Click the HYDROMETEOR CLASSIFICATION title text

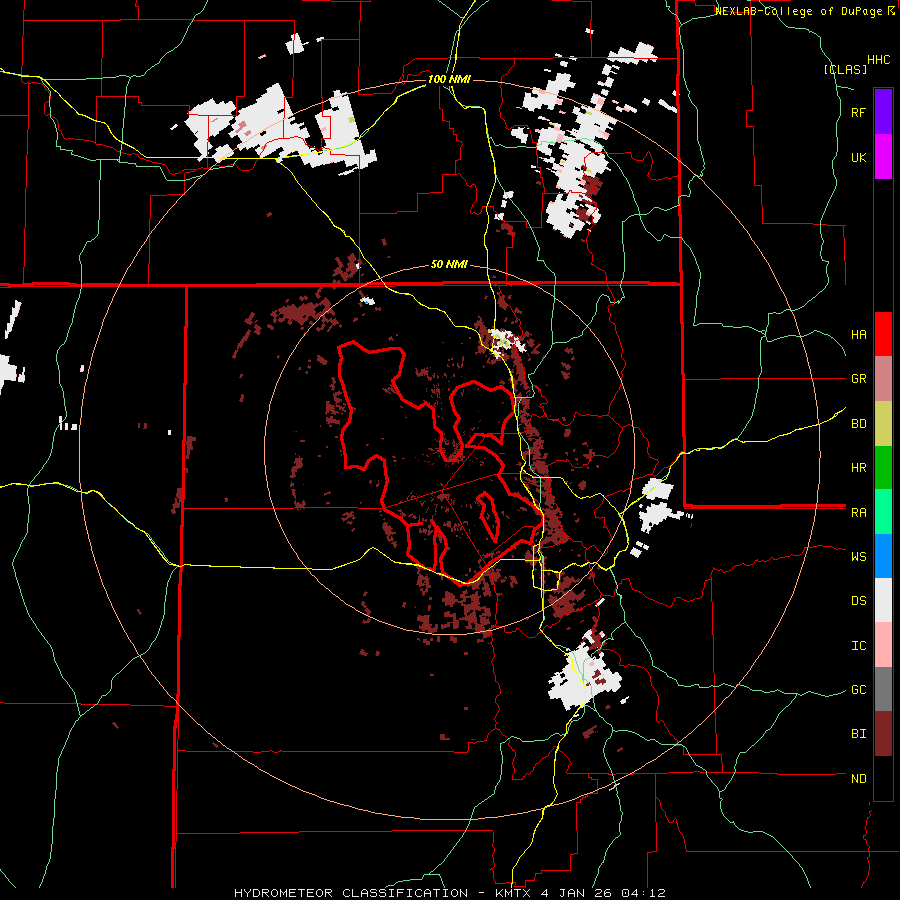pyautogui.click(x=351, y=893)
